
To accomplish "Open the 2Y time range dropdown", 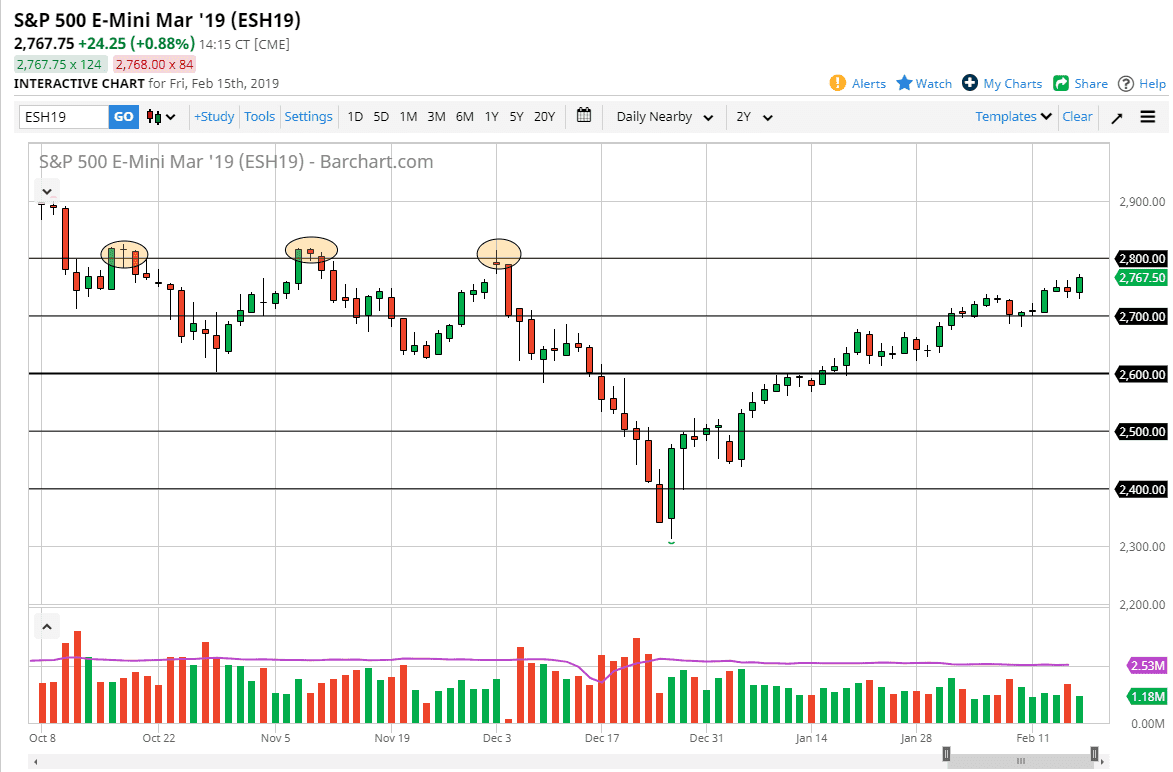I will (x=755, y=117).
